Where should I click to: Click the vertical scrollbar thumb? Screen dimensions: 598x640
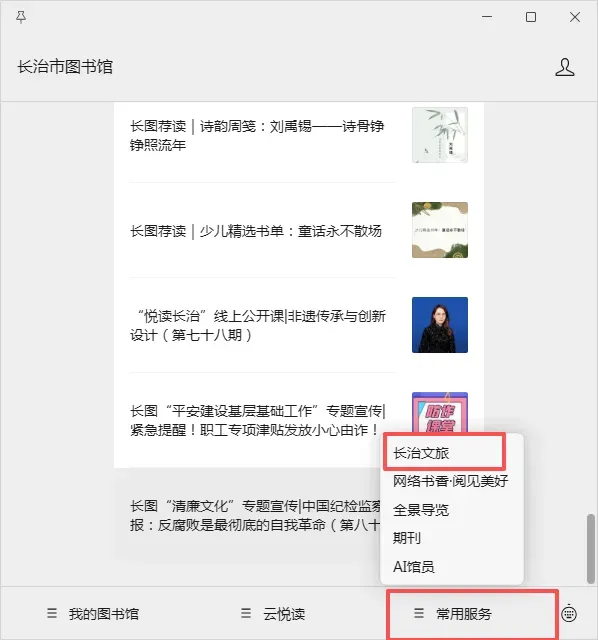(x=591, y=549)
